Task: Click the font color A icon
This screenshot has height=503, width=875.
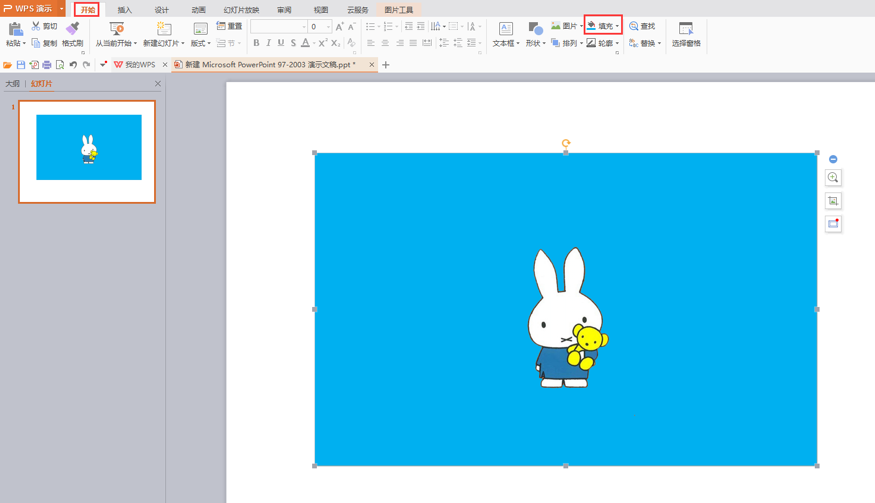Action: pos(305,43)
